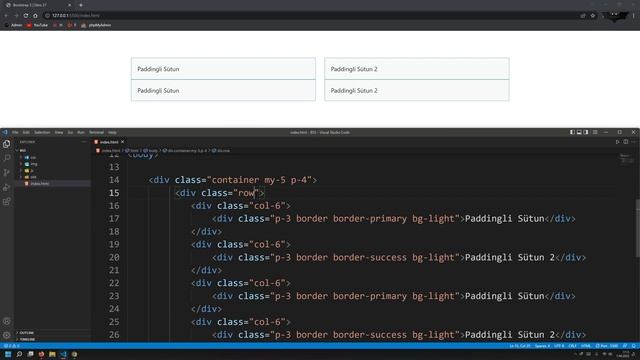640x360 pixels.
Task: Click the Go Live port button in status bar
Action: point(607,346)
